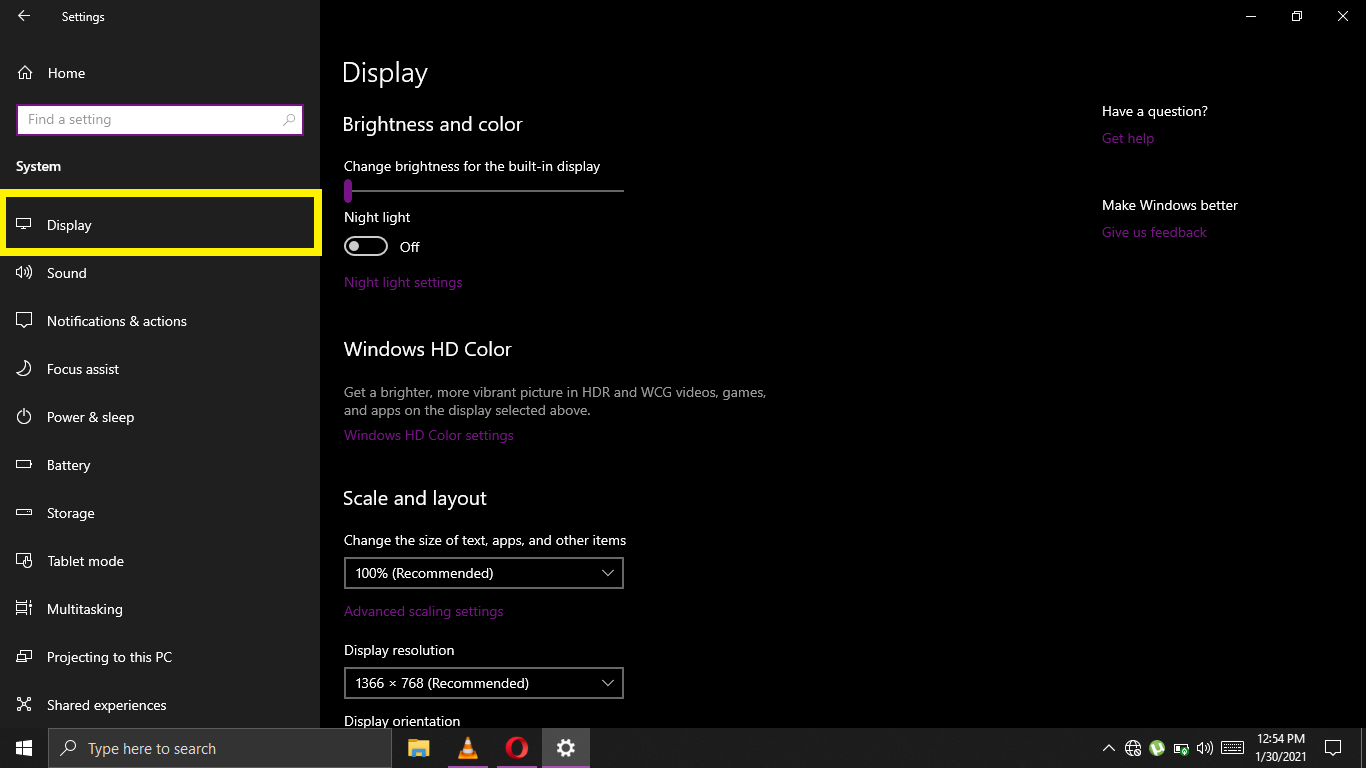Image resolution: width=1366 pixels, height=768 pixels.
Task: Click the Display orientation label
Action: [x=402, y=721]
